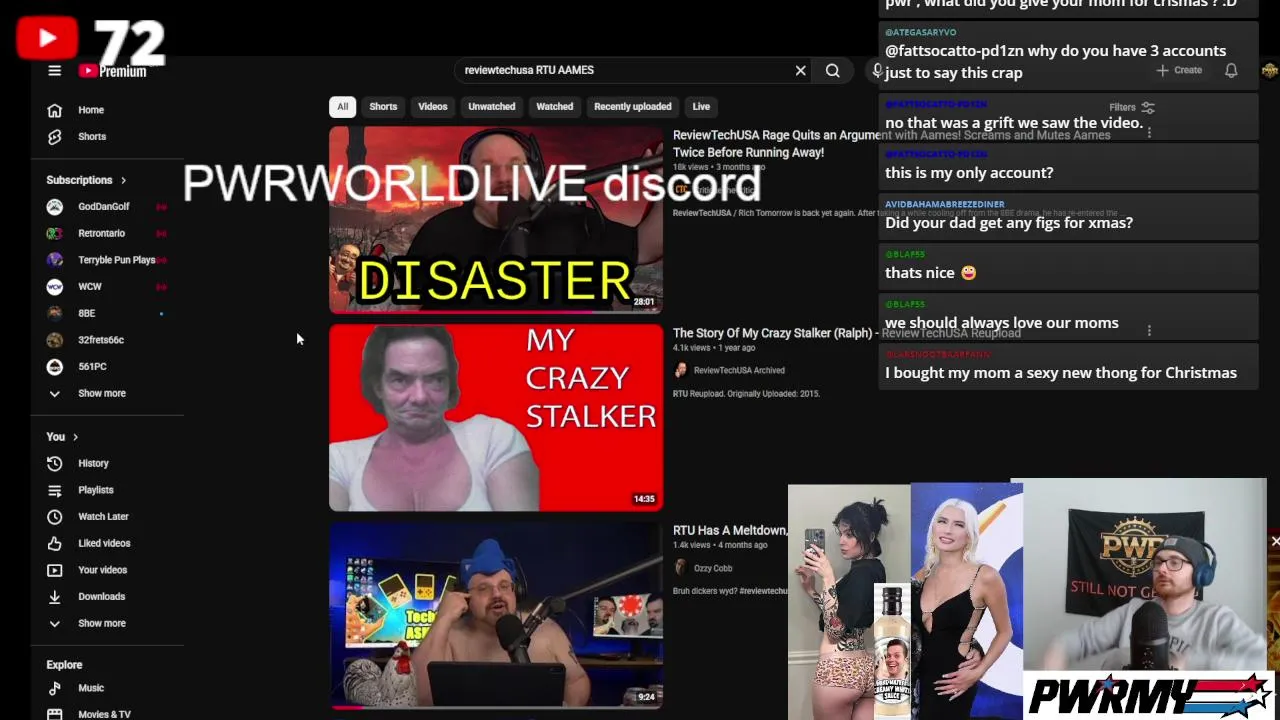Viewport: 1280px width, 720px height.
Task: Open the hamburger guide menu
Action: pyautogui.click(x=55, y=70)
